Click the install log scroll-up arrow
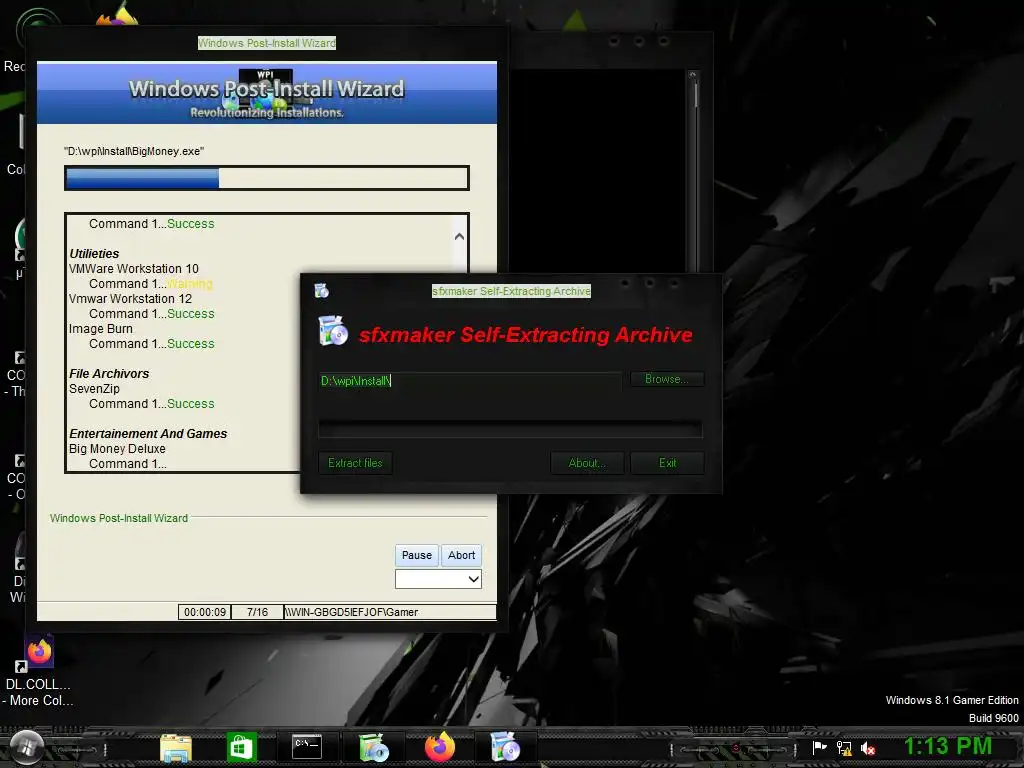The width and height of the screenshot is (1024, 768). pyautogui.click(x=459, y=236)
